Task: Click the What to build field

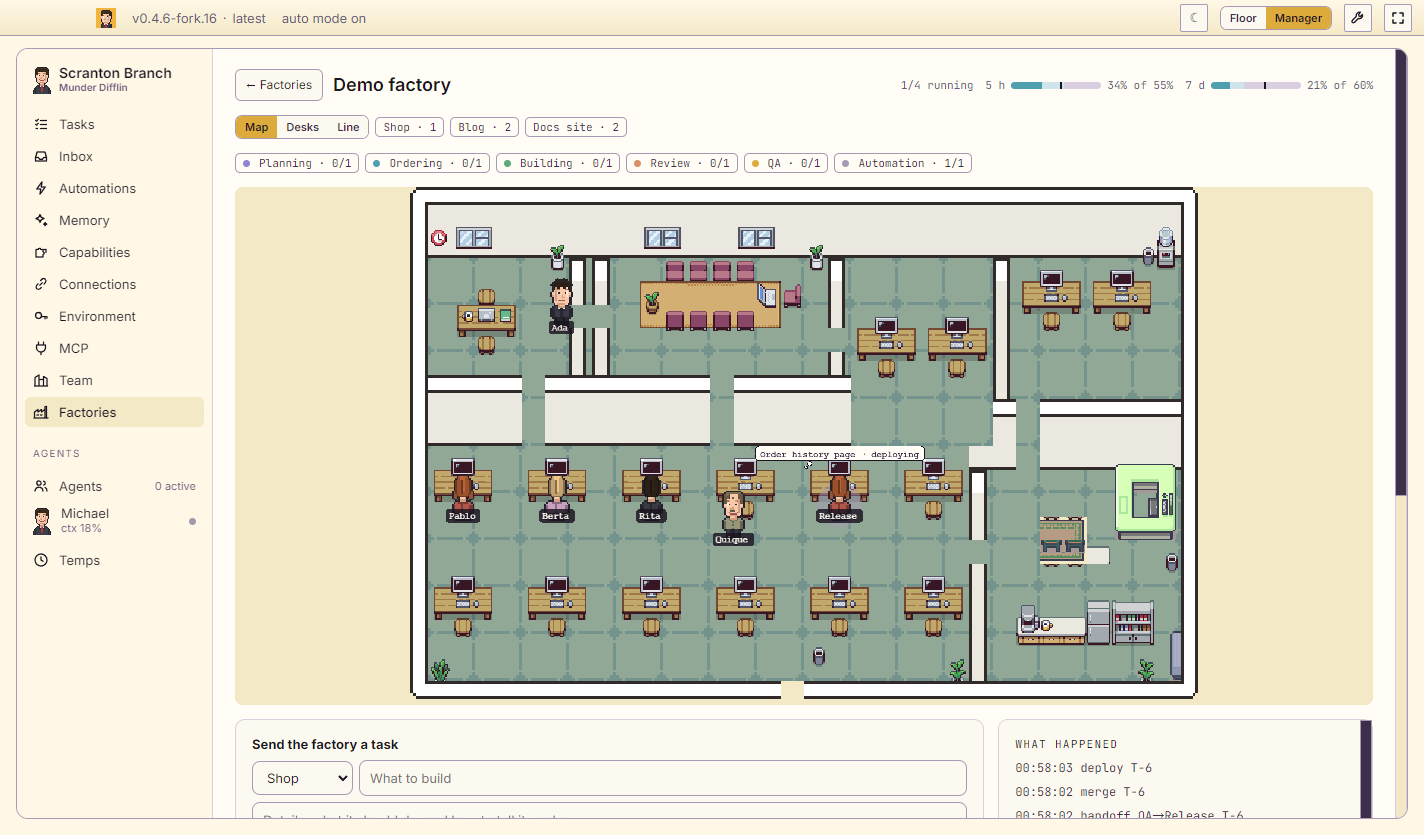Action: click(x=662, y=778)
